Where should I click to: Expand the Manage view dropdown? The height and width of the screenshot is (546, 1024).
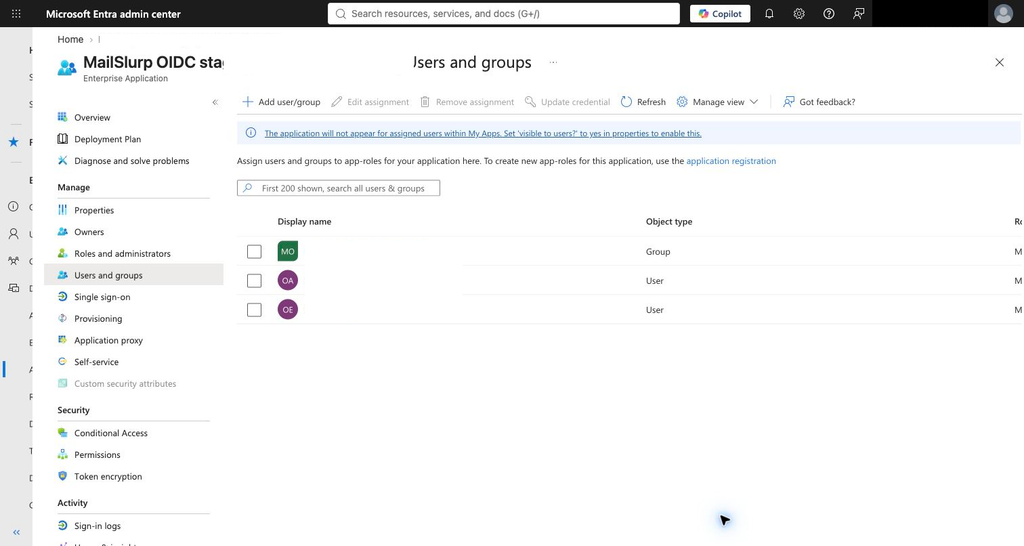tap(717, 102)
